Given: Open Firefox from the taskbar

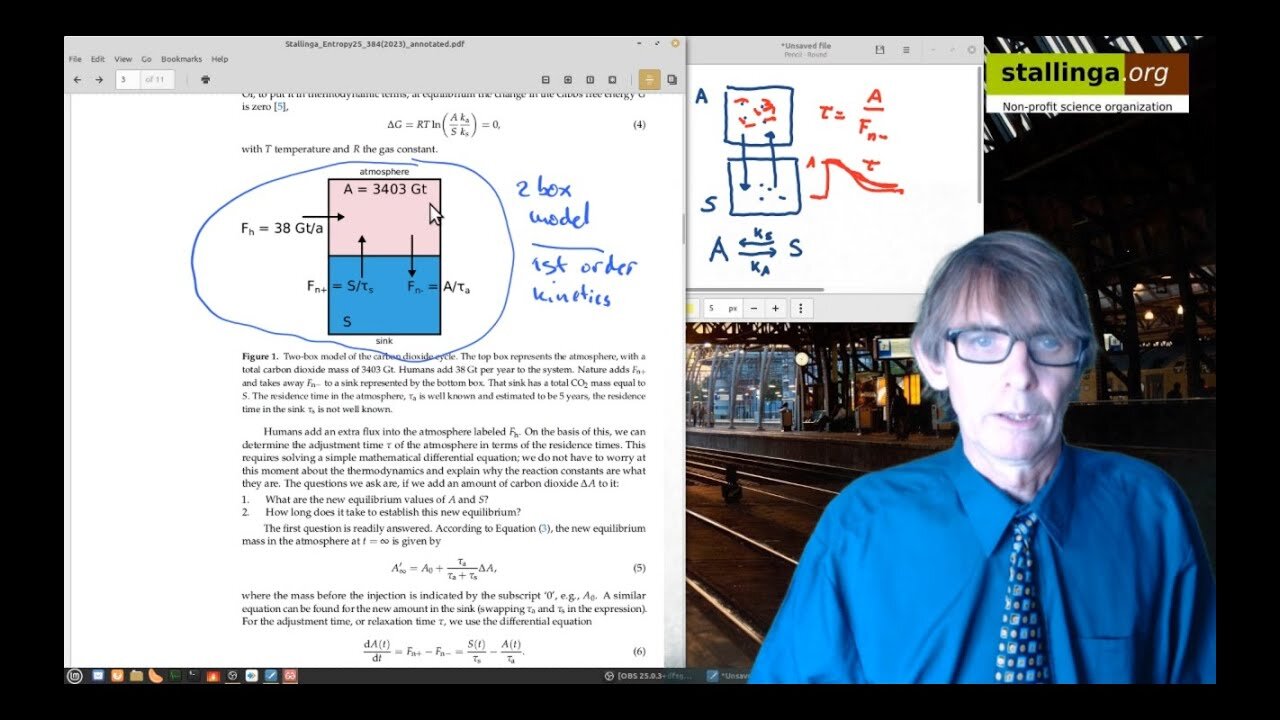Looking at the screenshot, I should tap(117, 676).
